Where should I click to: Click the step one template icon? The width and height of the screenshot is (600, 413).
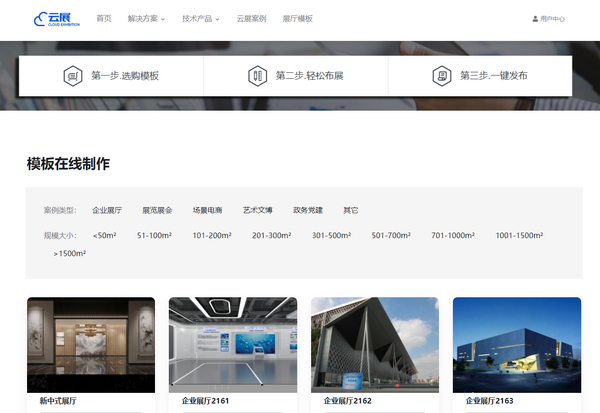tap(72, 76)
